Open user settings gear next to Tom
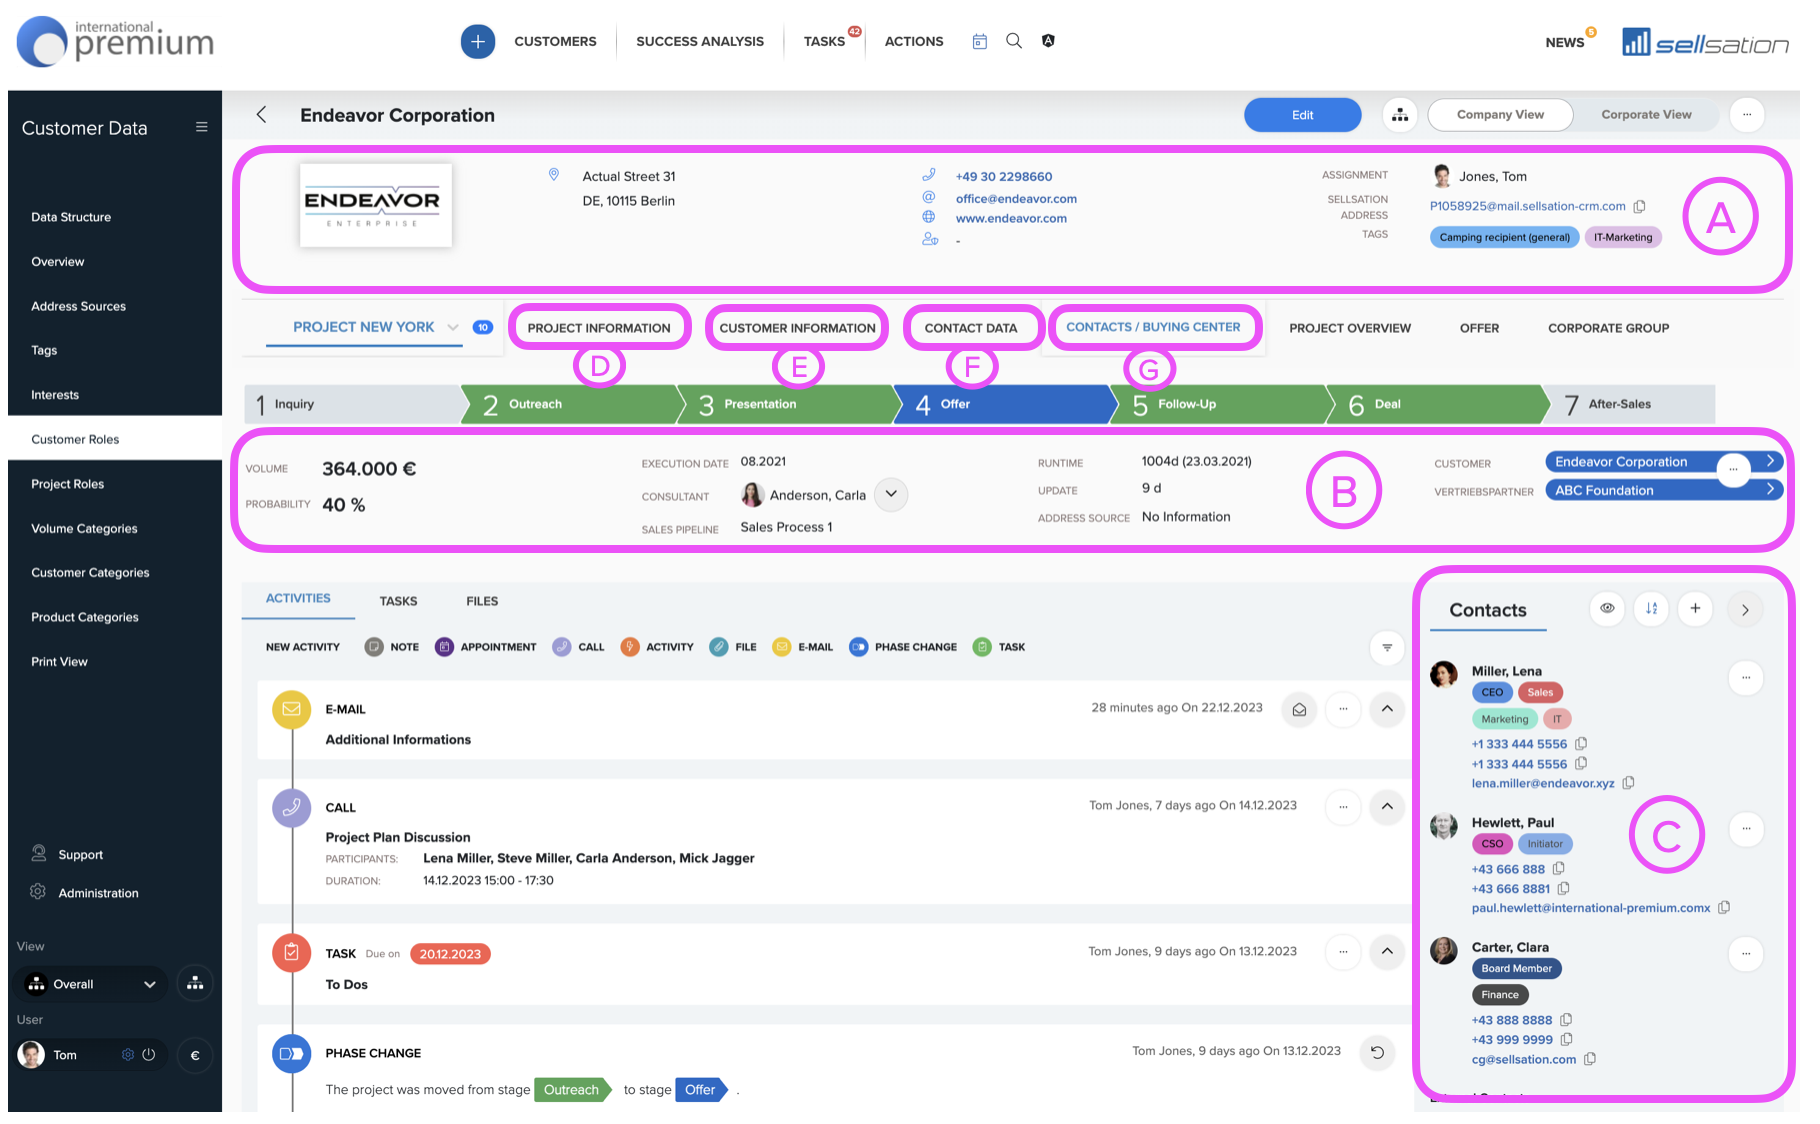 click(128, 1055)
